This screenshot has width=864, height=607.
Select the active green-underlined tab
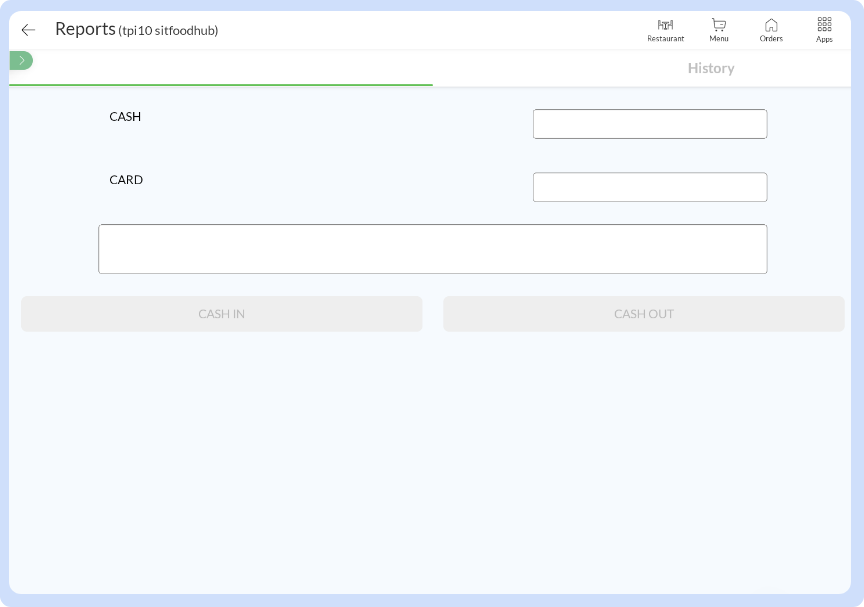[221, 68]
